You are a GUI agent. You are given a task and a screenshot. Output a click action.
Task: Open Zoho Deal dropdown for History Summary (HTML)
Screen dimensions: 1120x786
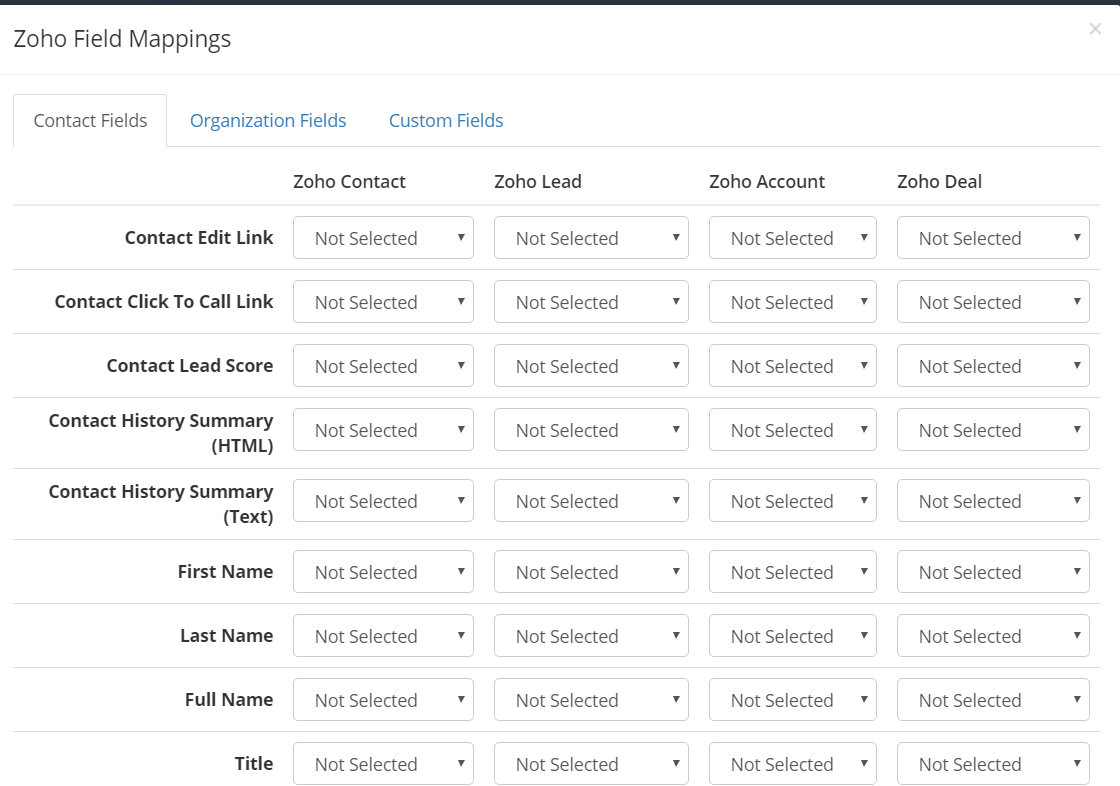[x=994, y=429]
